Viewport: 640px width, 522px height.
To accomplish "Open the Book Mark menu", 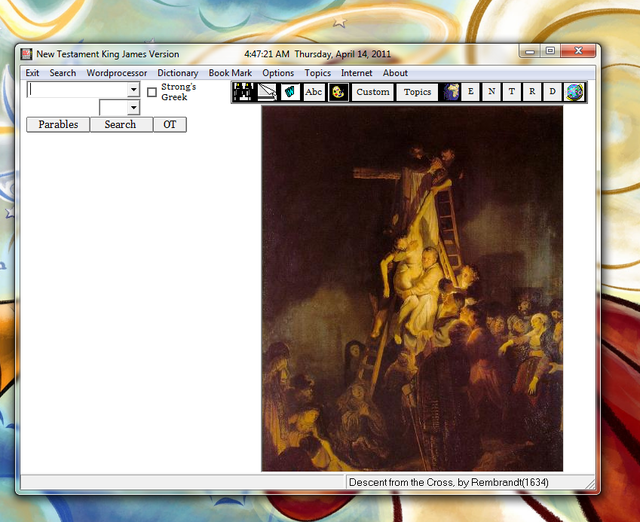I will pos(230,73).
